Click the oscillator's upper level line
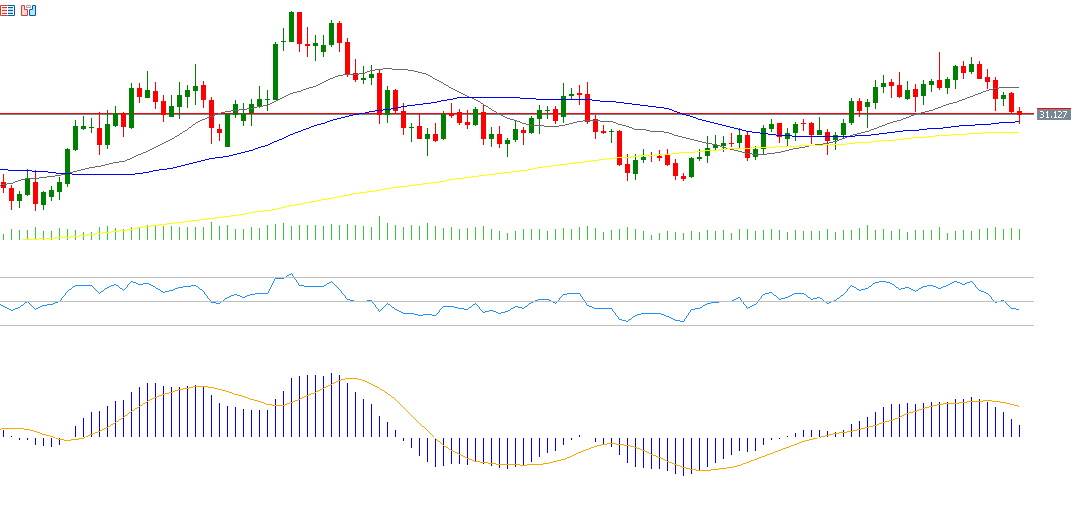The height and width of the screenshot is (506, 1078). 500,277
